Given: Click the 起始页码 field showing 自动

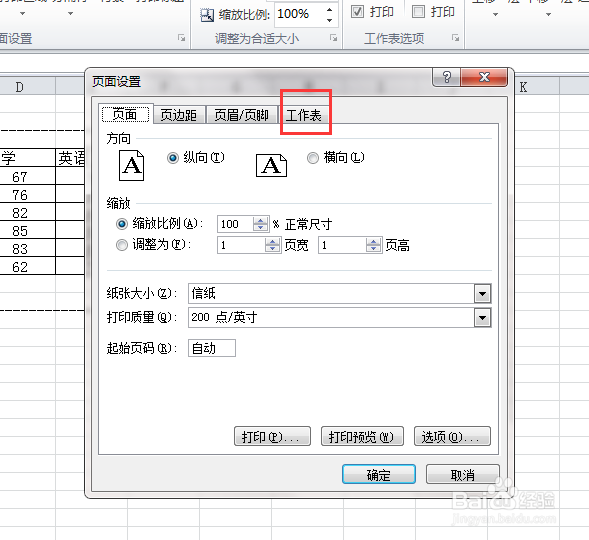Looking at the screenshot, I should tap(212, 348).
